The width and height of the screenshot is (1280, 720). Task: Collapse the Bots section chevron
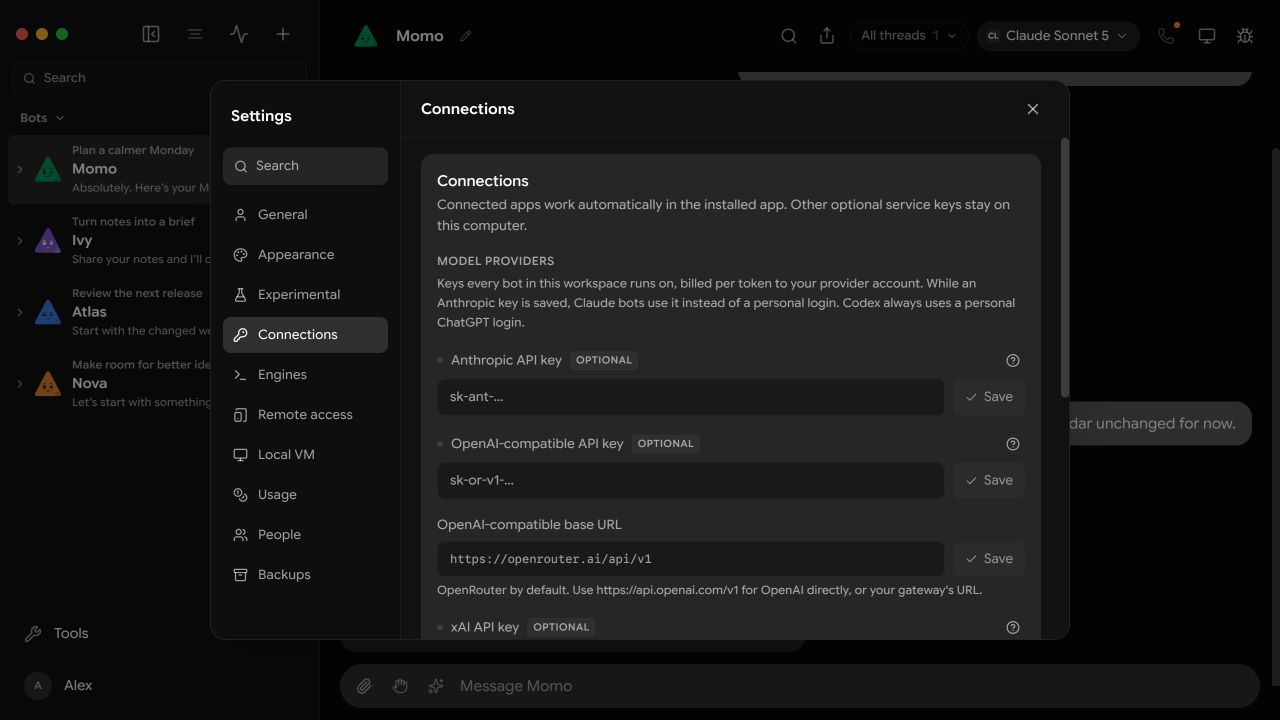pos(60,118)
